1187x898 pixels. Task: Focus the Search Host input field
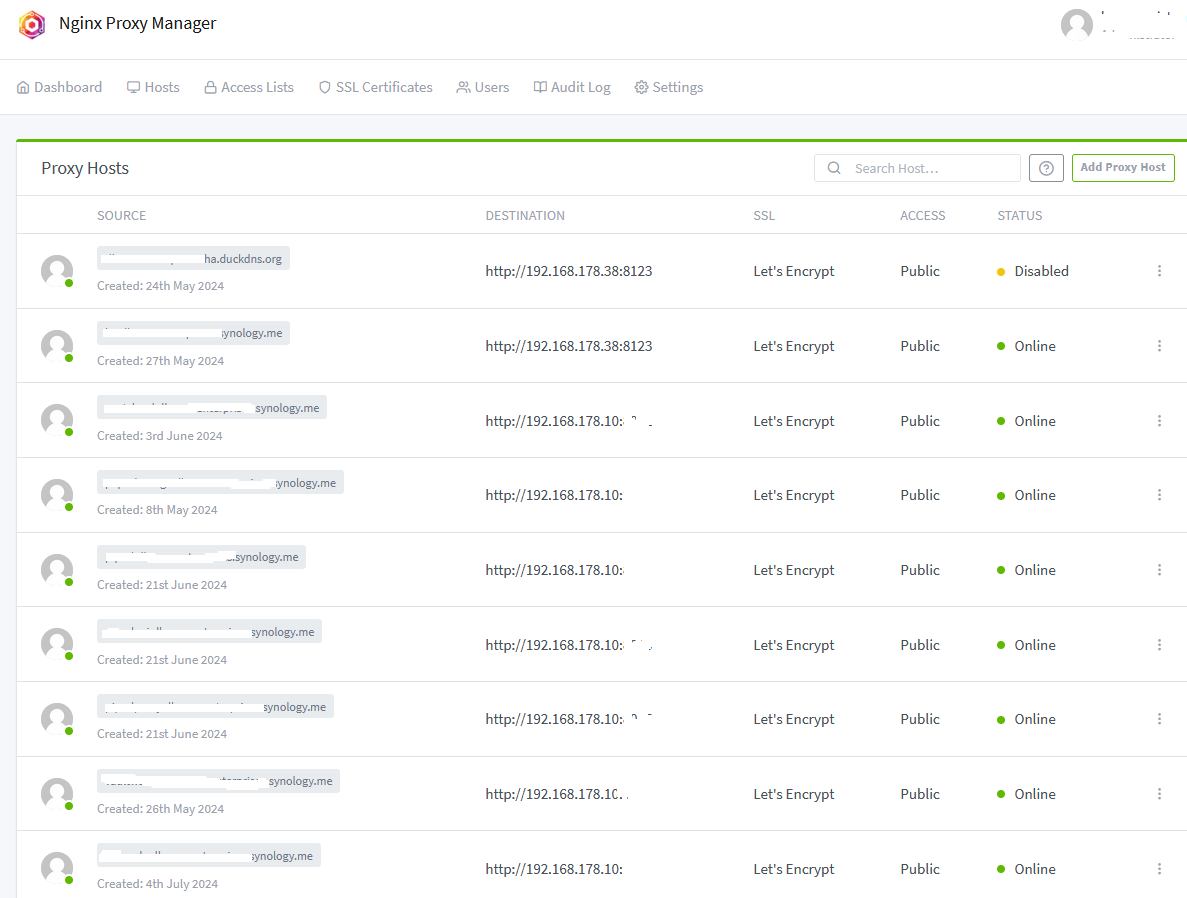coord(930,168)
